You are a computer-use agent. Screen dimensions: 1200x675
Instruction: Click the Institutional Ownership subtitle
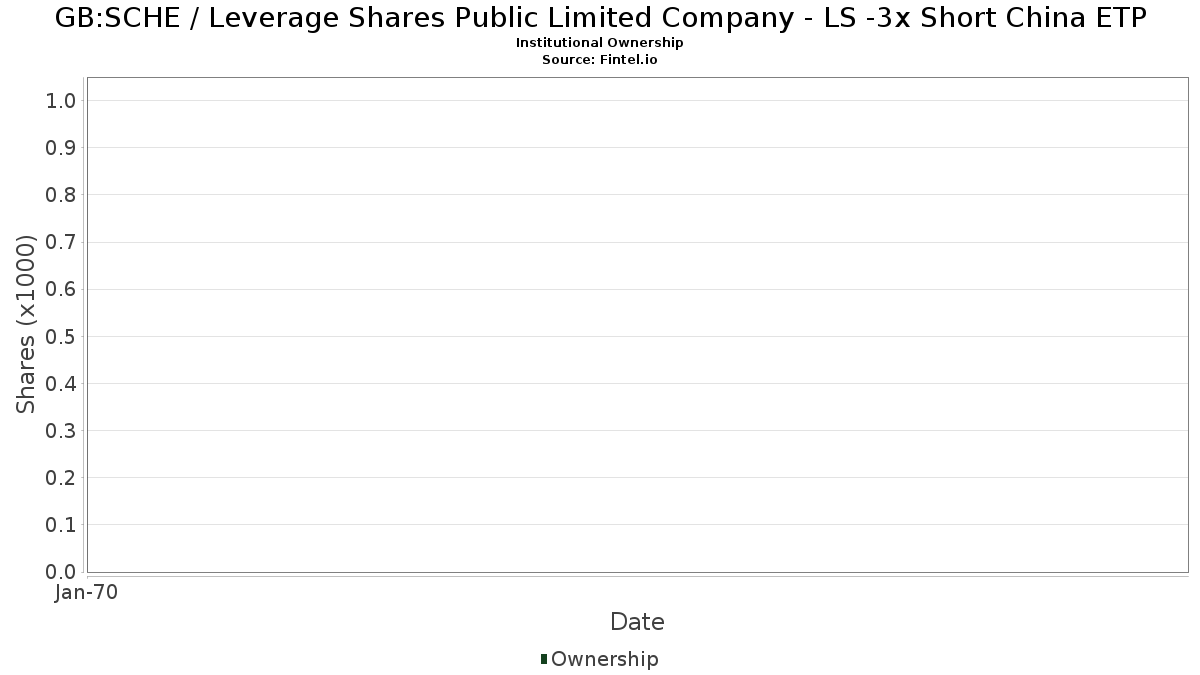tap(600, 43)
